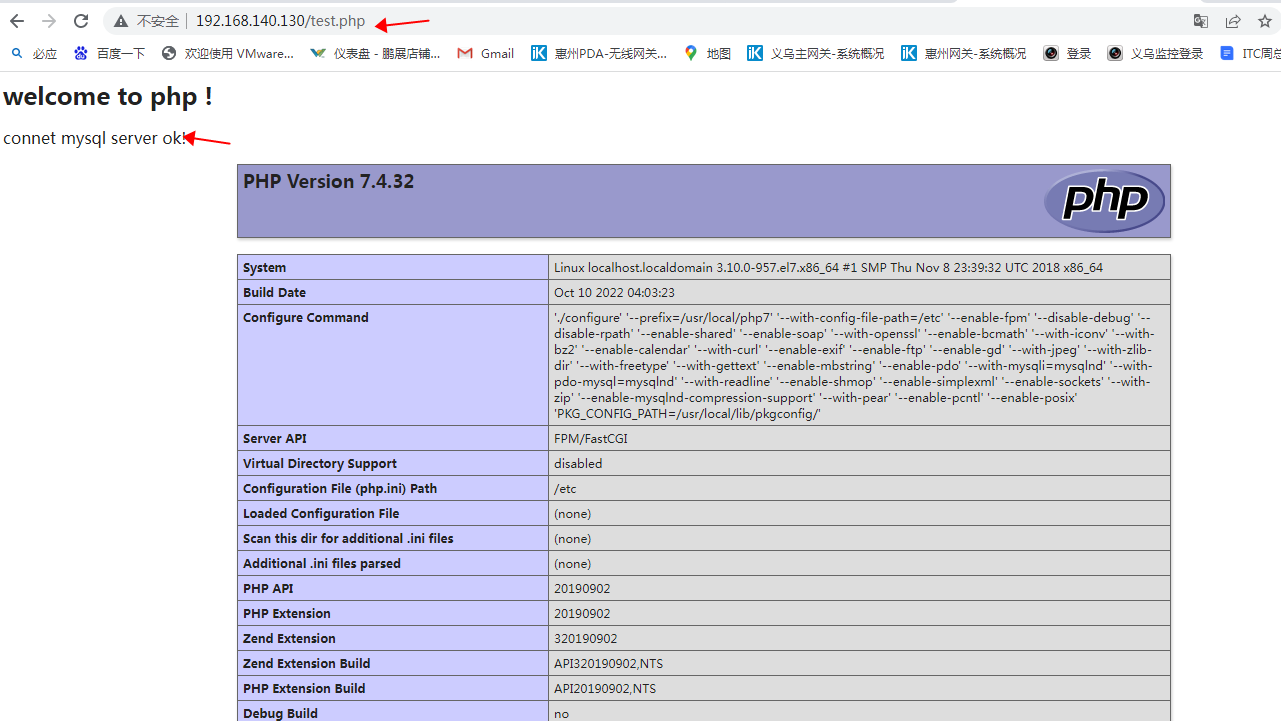Open the 仪表盘 - 鹏展店铺 bookmark
The height and width of the screenshot is (721, 1281).
(x=376, y=53)
